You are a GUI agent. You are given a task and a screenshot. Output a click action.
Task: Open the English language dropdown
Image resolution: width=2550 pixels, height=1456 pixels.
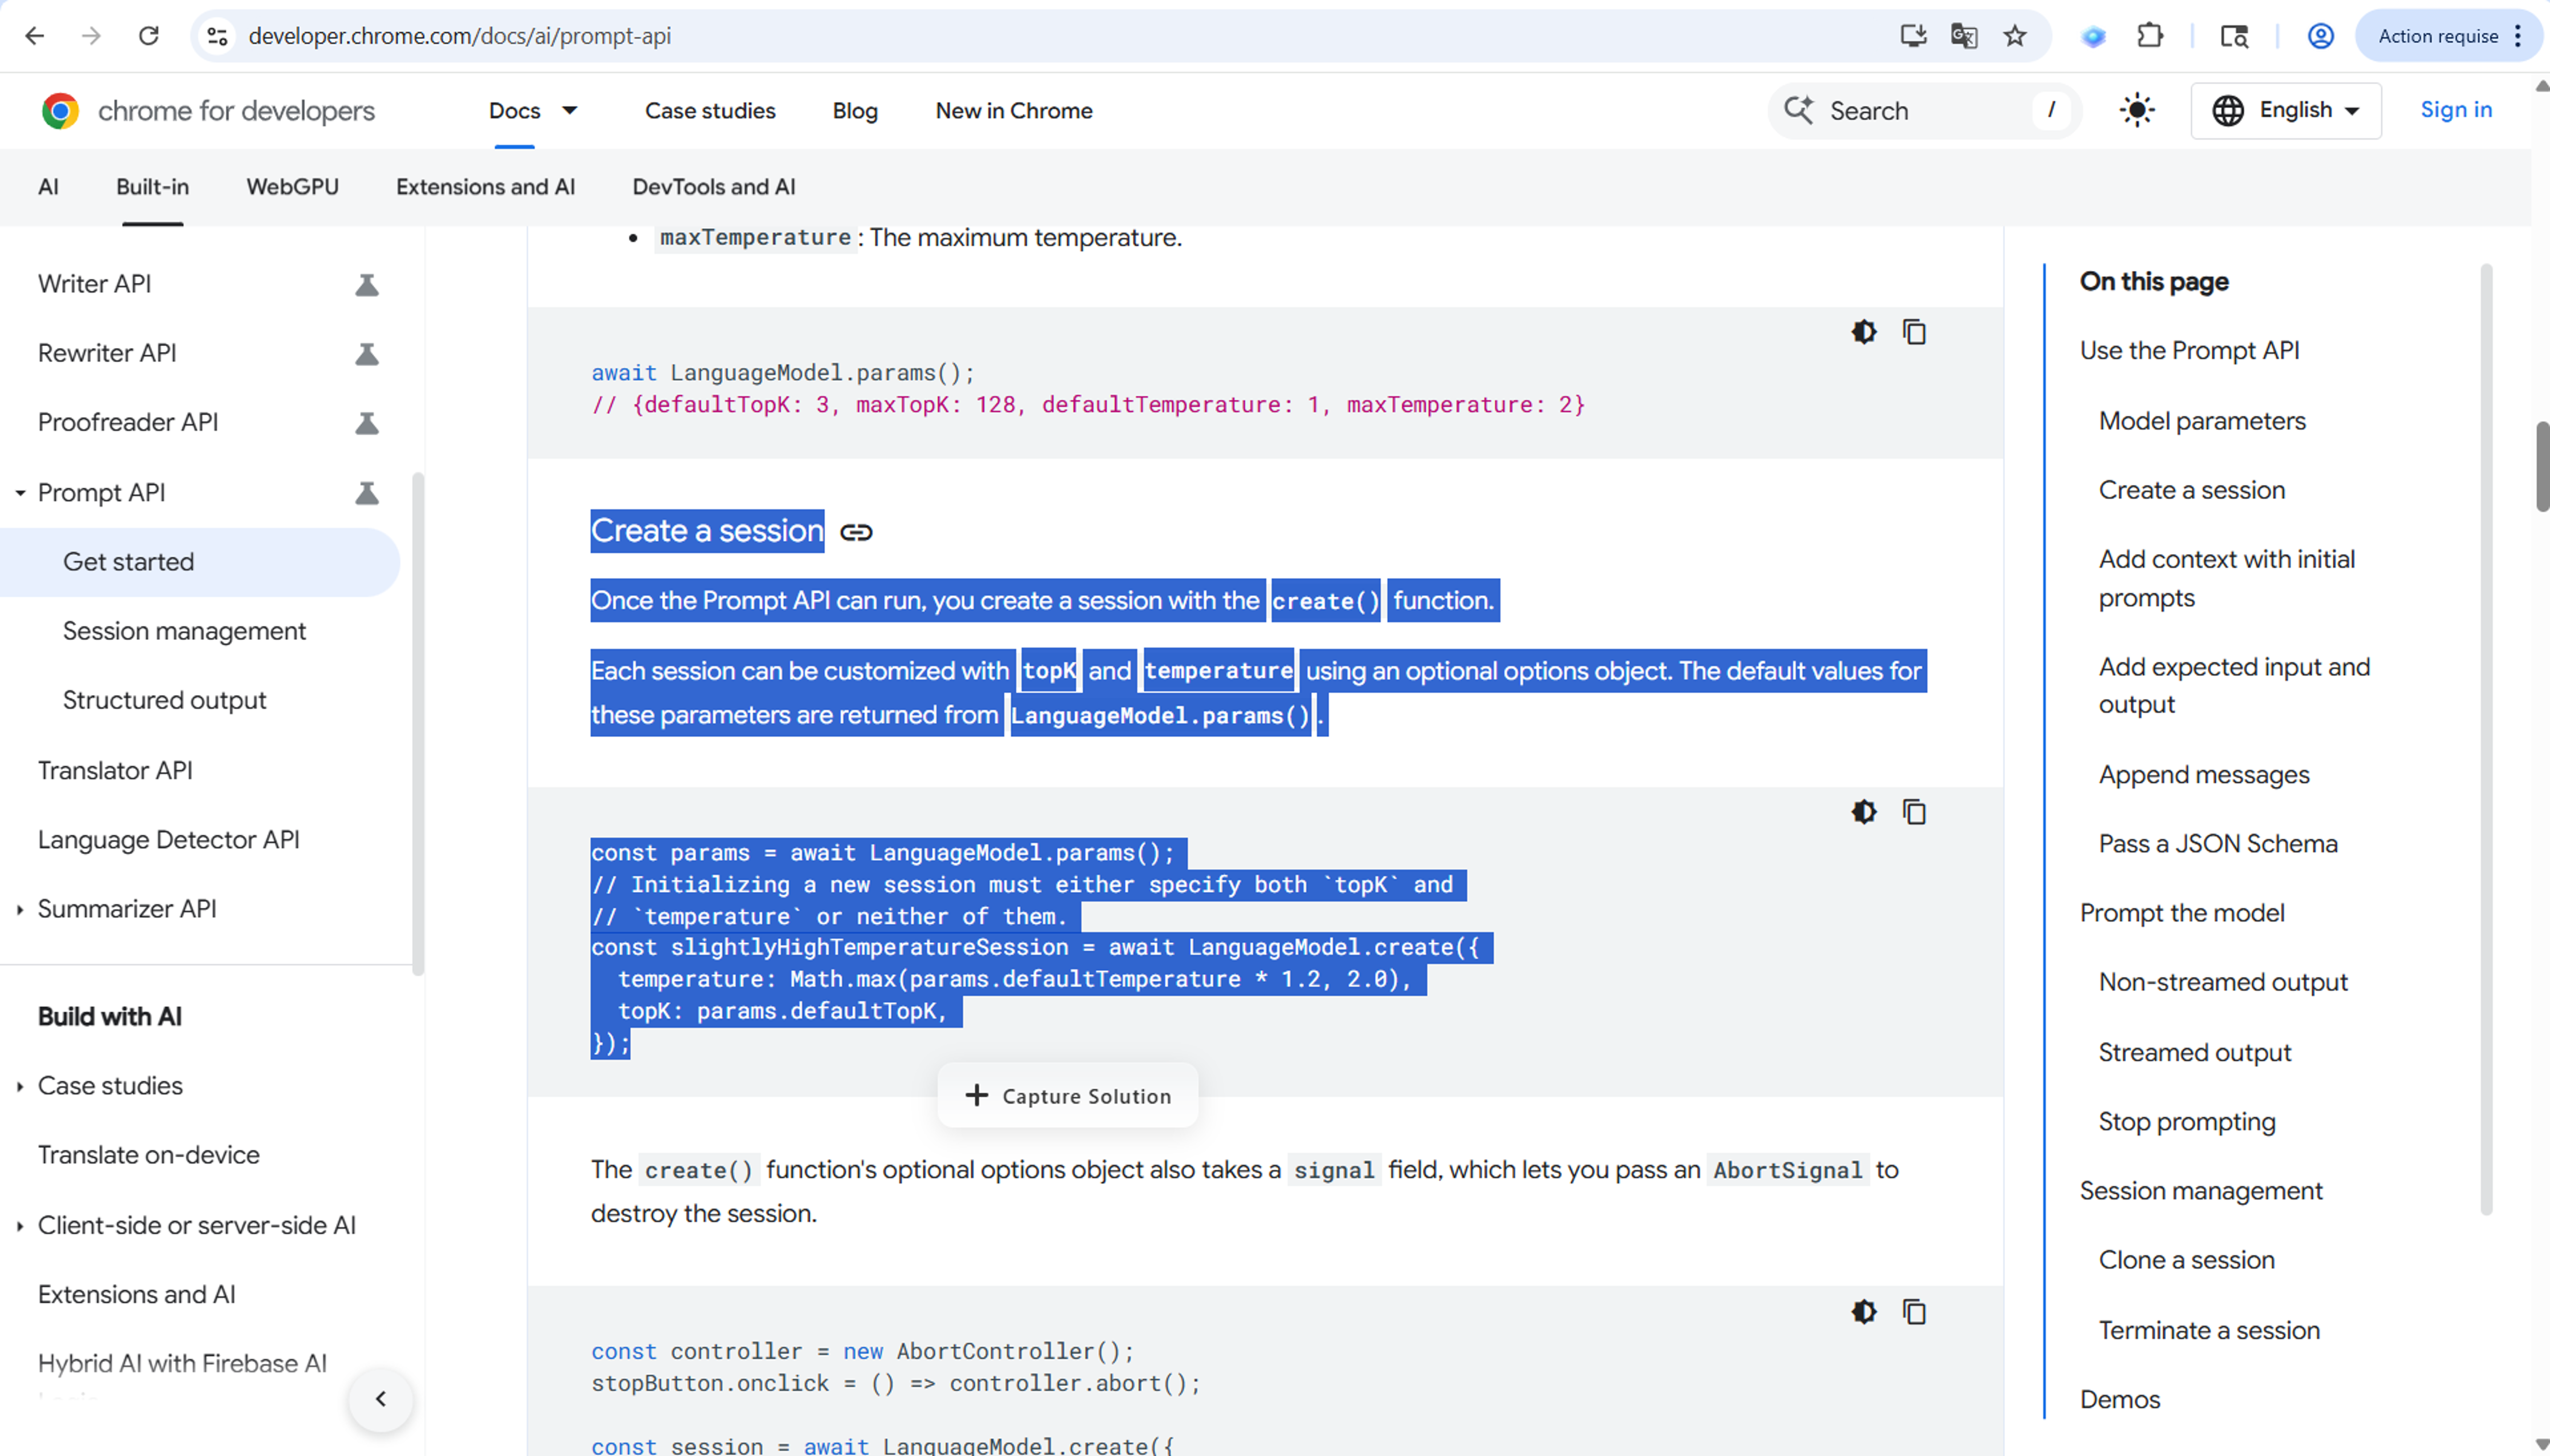tap(2286, 110)
